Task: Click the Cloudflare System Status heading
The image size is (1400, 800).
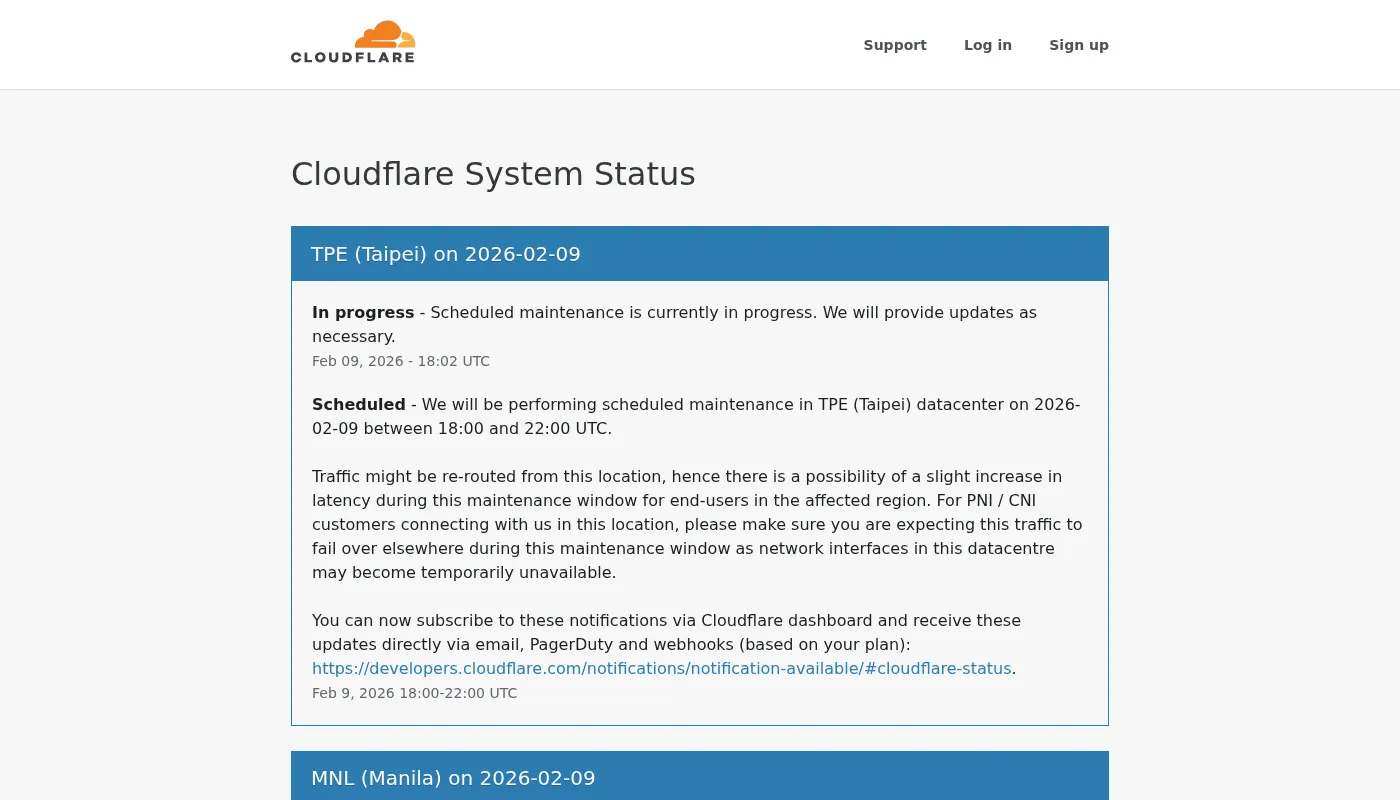Action: (x=493, y=174)
